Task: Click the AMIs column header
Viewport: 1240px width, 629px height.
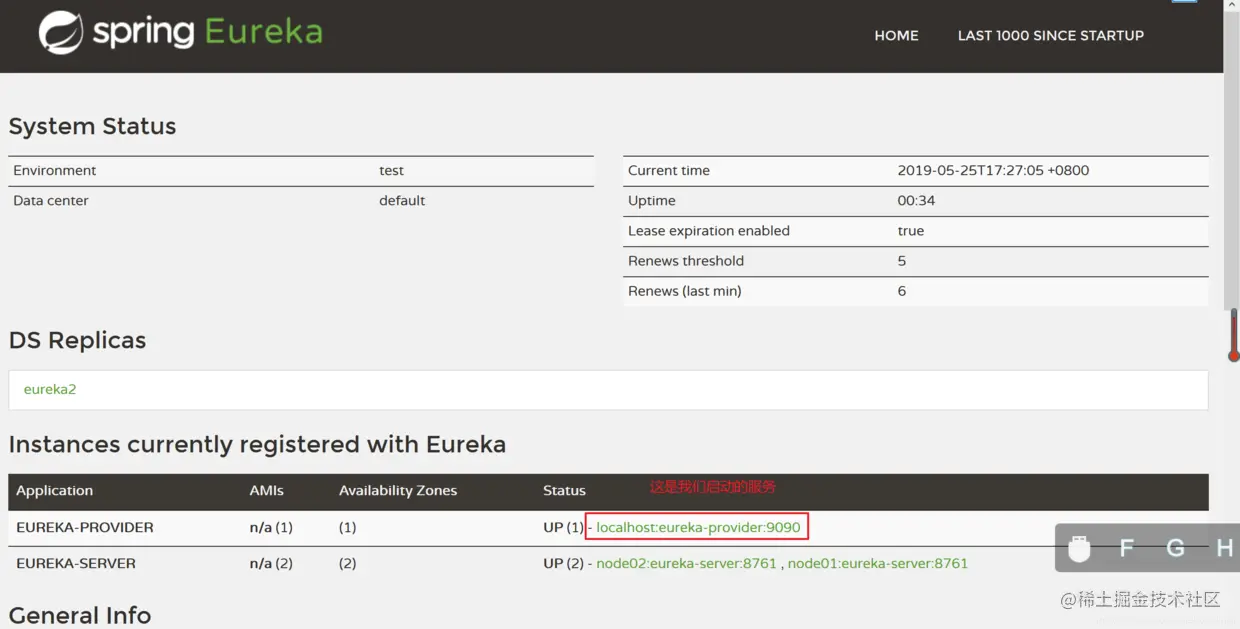Action: pos(267,490)
